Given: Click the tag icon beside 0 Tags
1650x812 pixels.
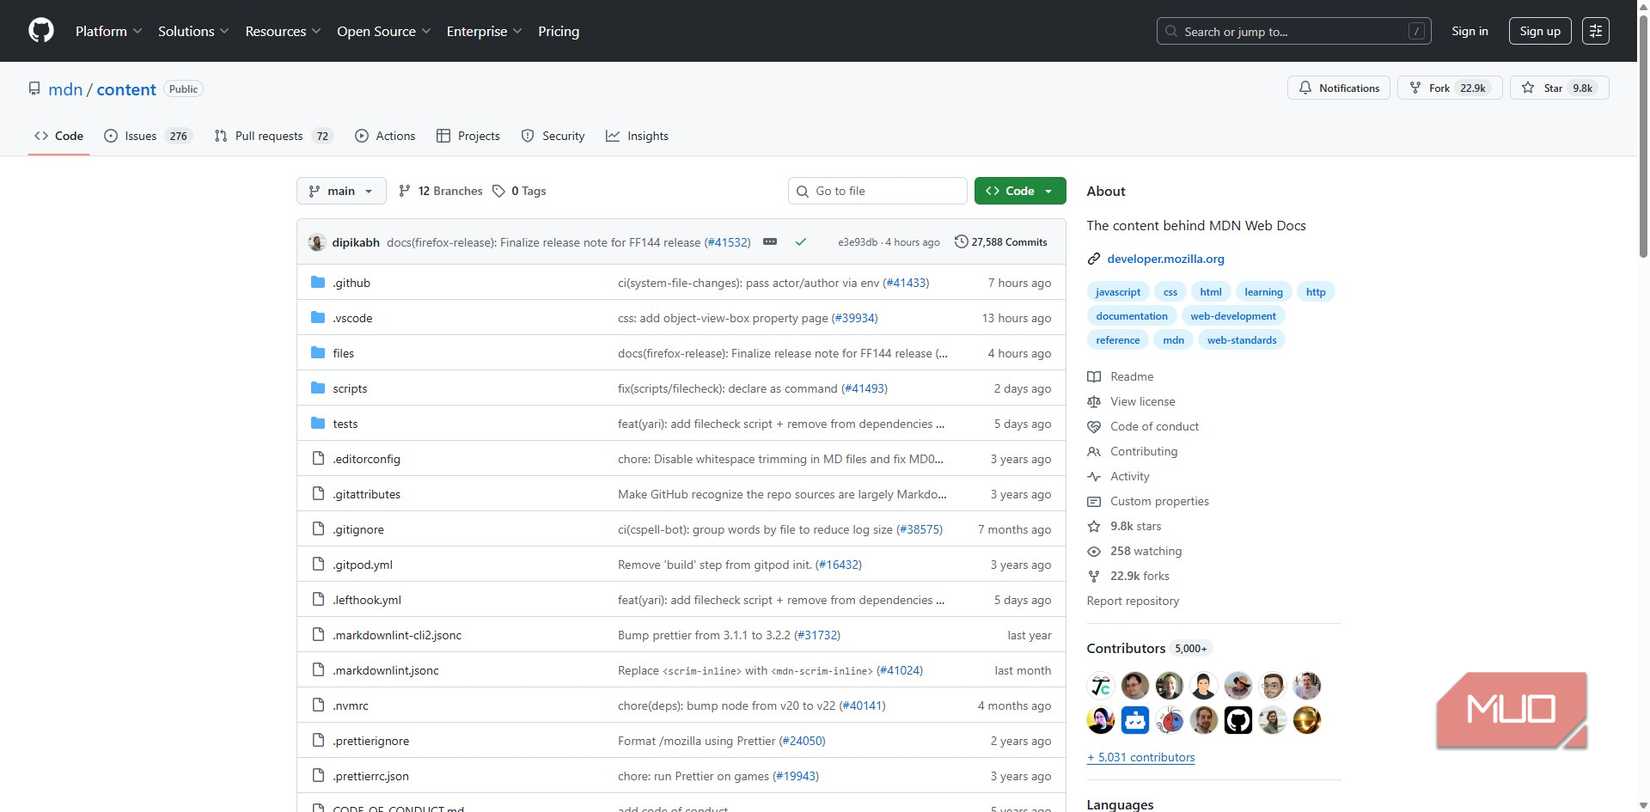Looking at the screenshot, I should click(x=499, y=191).
